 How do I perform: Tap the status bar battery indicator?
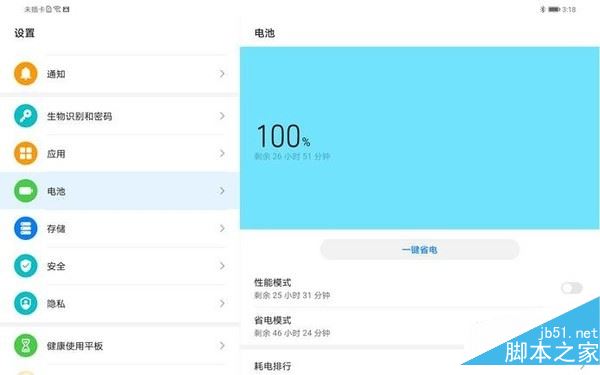[554, 9]
